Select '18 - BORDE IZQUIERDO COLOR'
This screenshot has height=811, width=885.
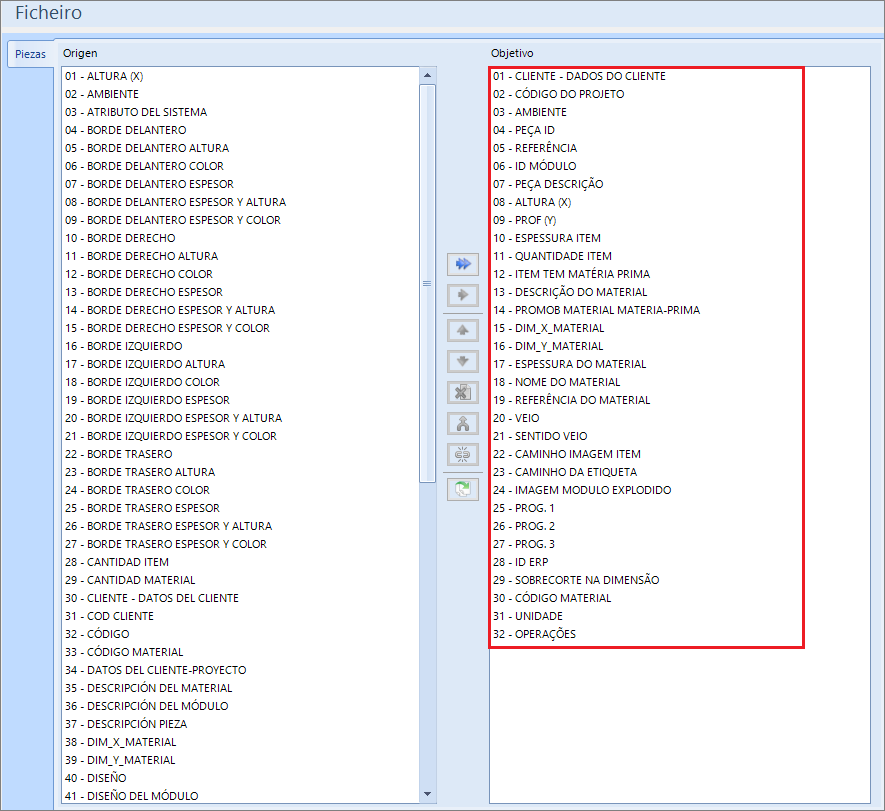pos(142,382)
